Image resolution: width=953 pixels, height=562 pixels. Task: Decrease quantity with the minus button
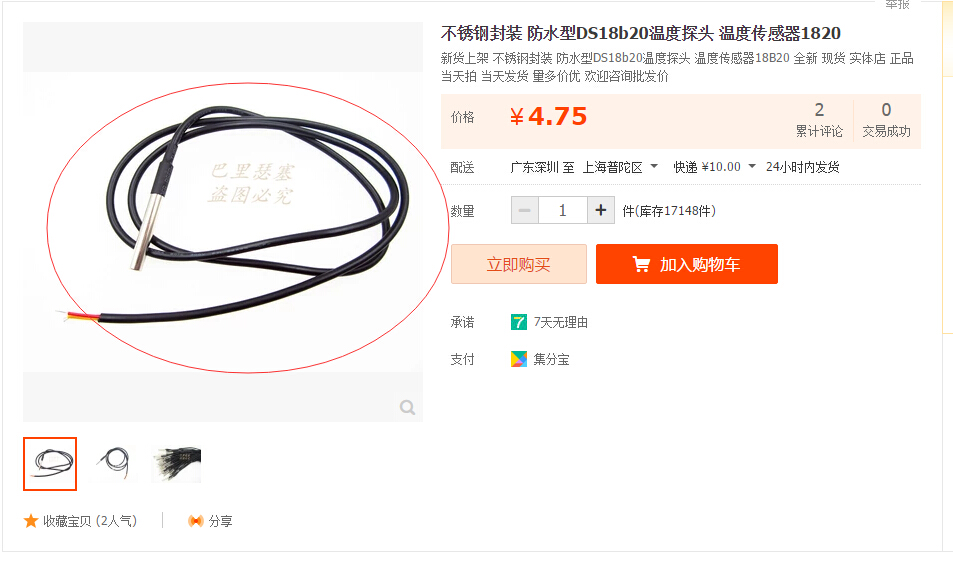(525, 210)
